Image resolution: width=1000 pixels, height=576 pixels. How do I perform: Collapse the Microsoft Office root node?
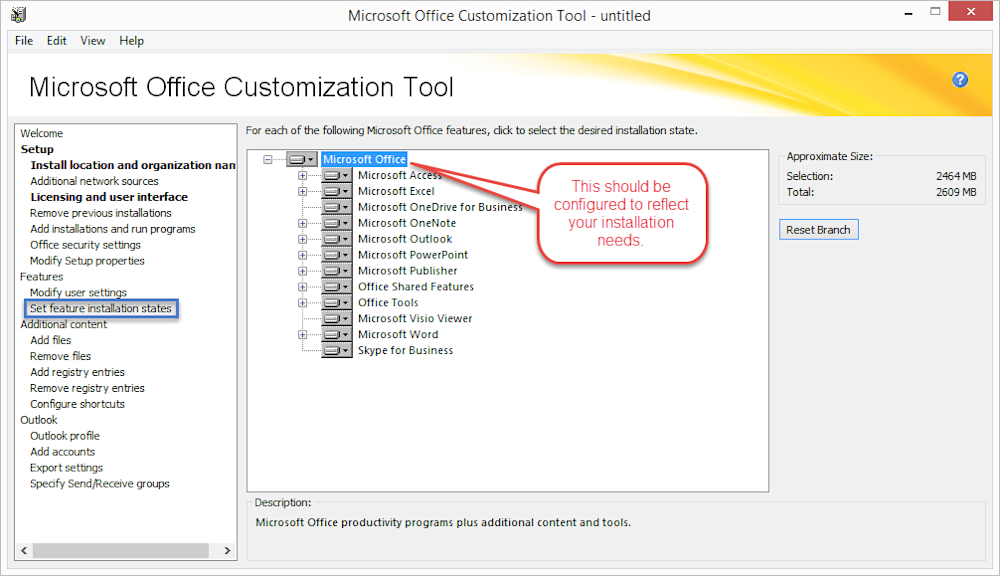(x=268, y=159)
